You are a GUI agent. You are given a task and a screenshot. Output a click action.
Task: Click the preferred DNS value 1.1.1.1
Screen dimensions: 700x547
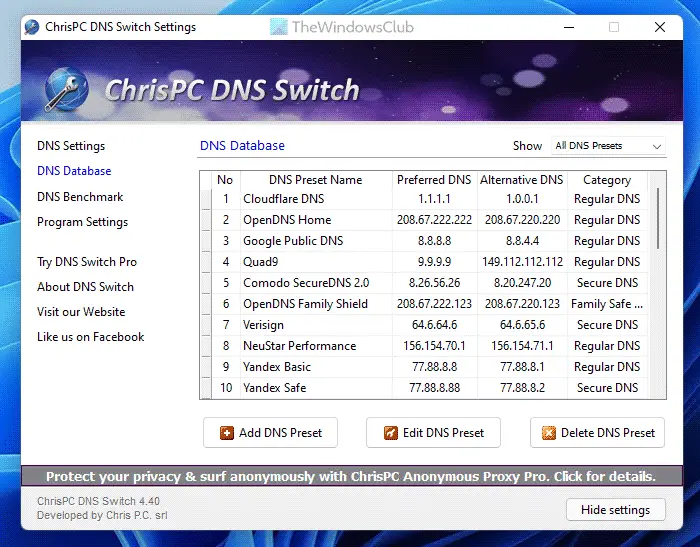(434, 199)
